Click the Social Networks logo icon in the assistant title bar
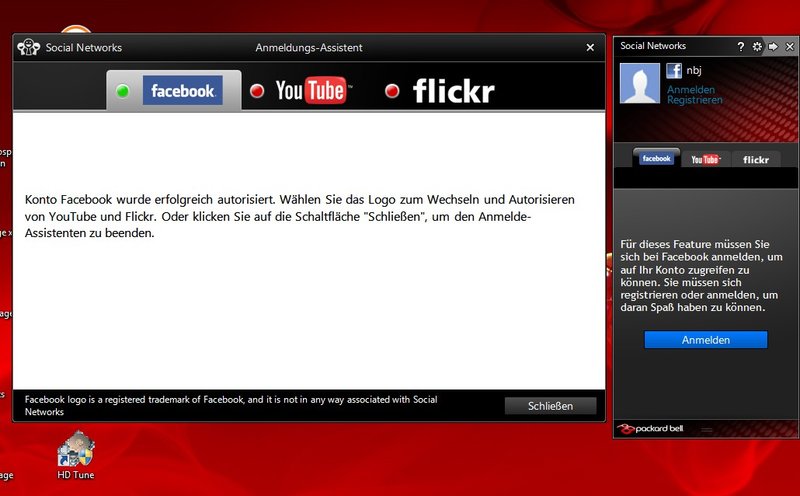This screenshot has width=800, height=496. click(29, 47)
